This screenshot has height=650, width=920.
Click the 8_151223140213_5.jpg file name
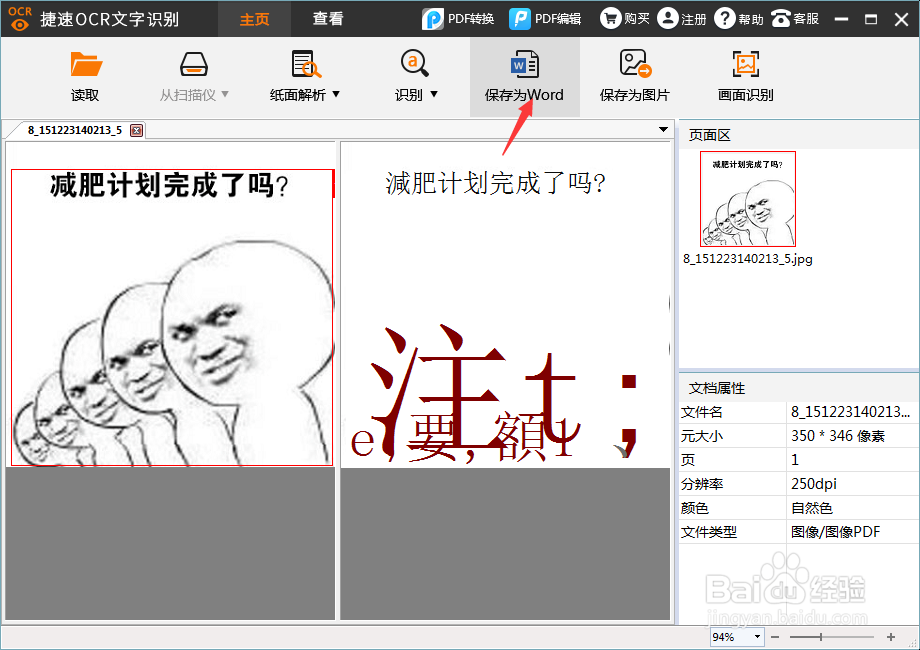[x=748, y=259]
